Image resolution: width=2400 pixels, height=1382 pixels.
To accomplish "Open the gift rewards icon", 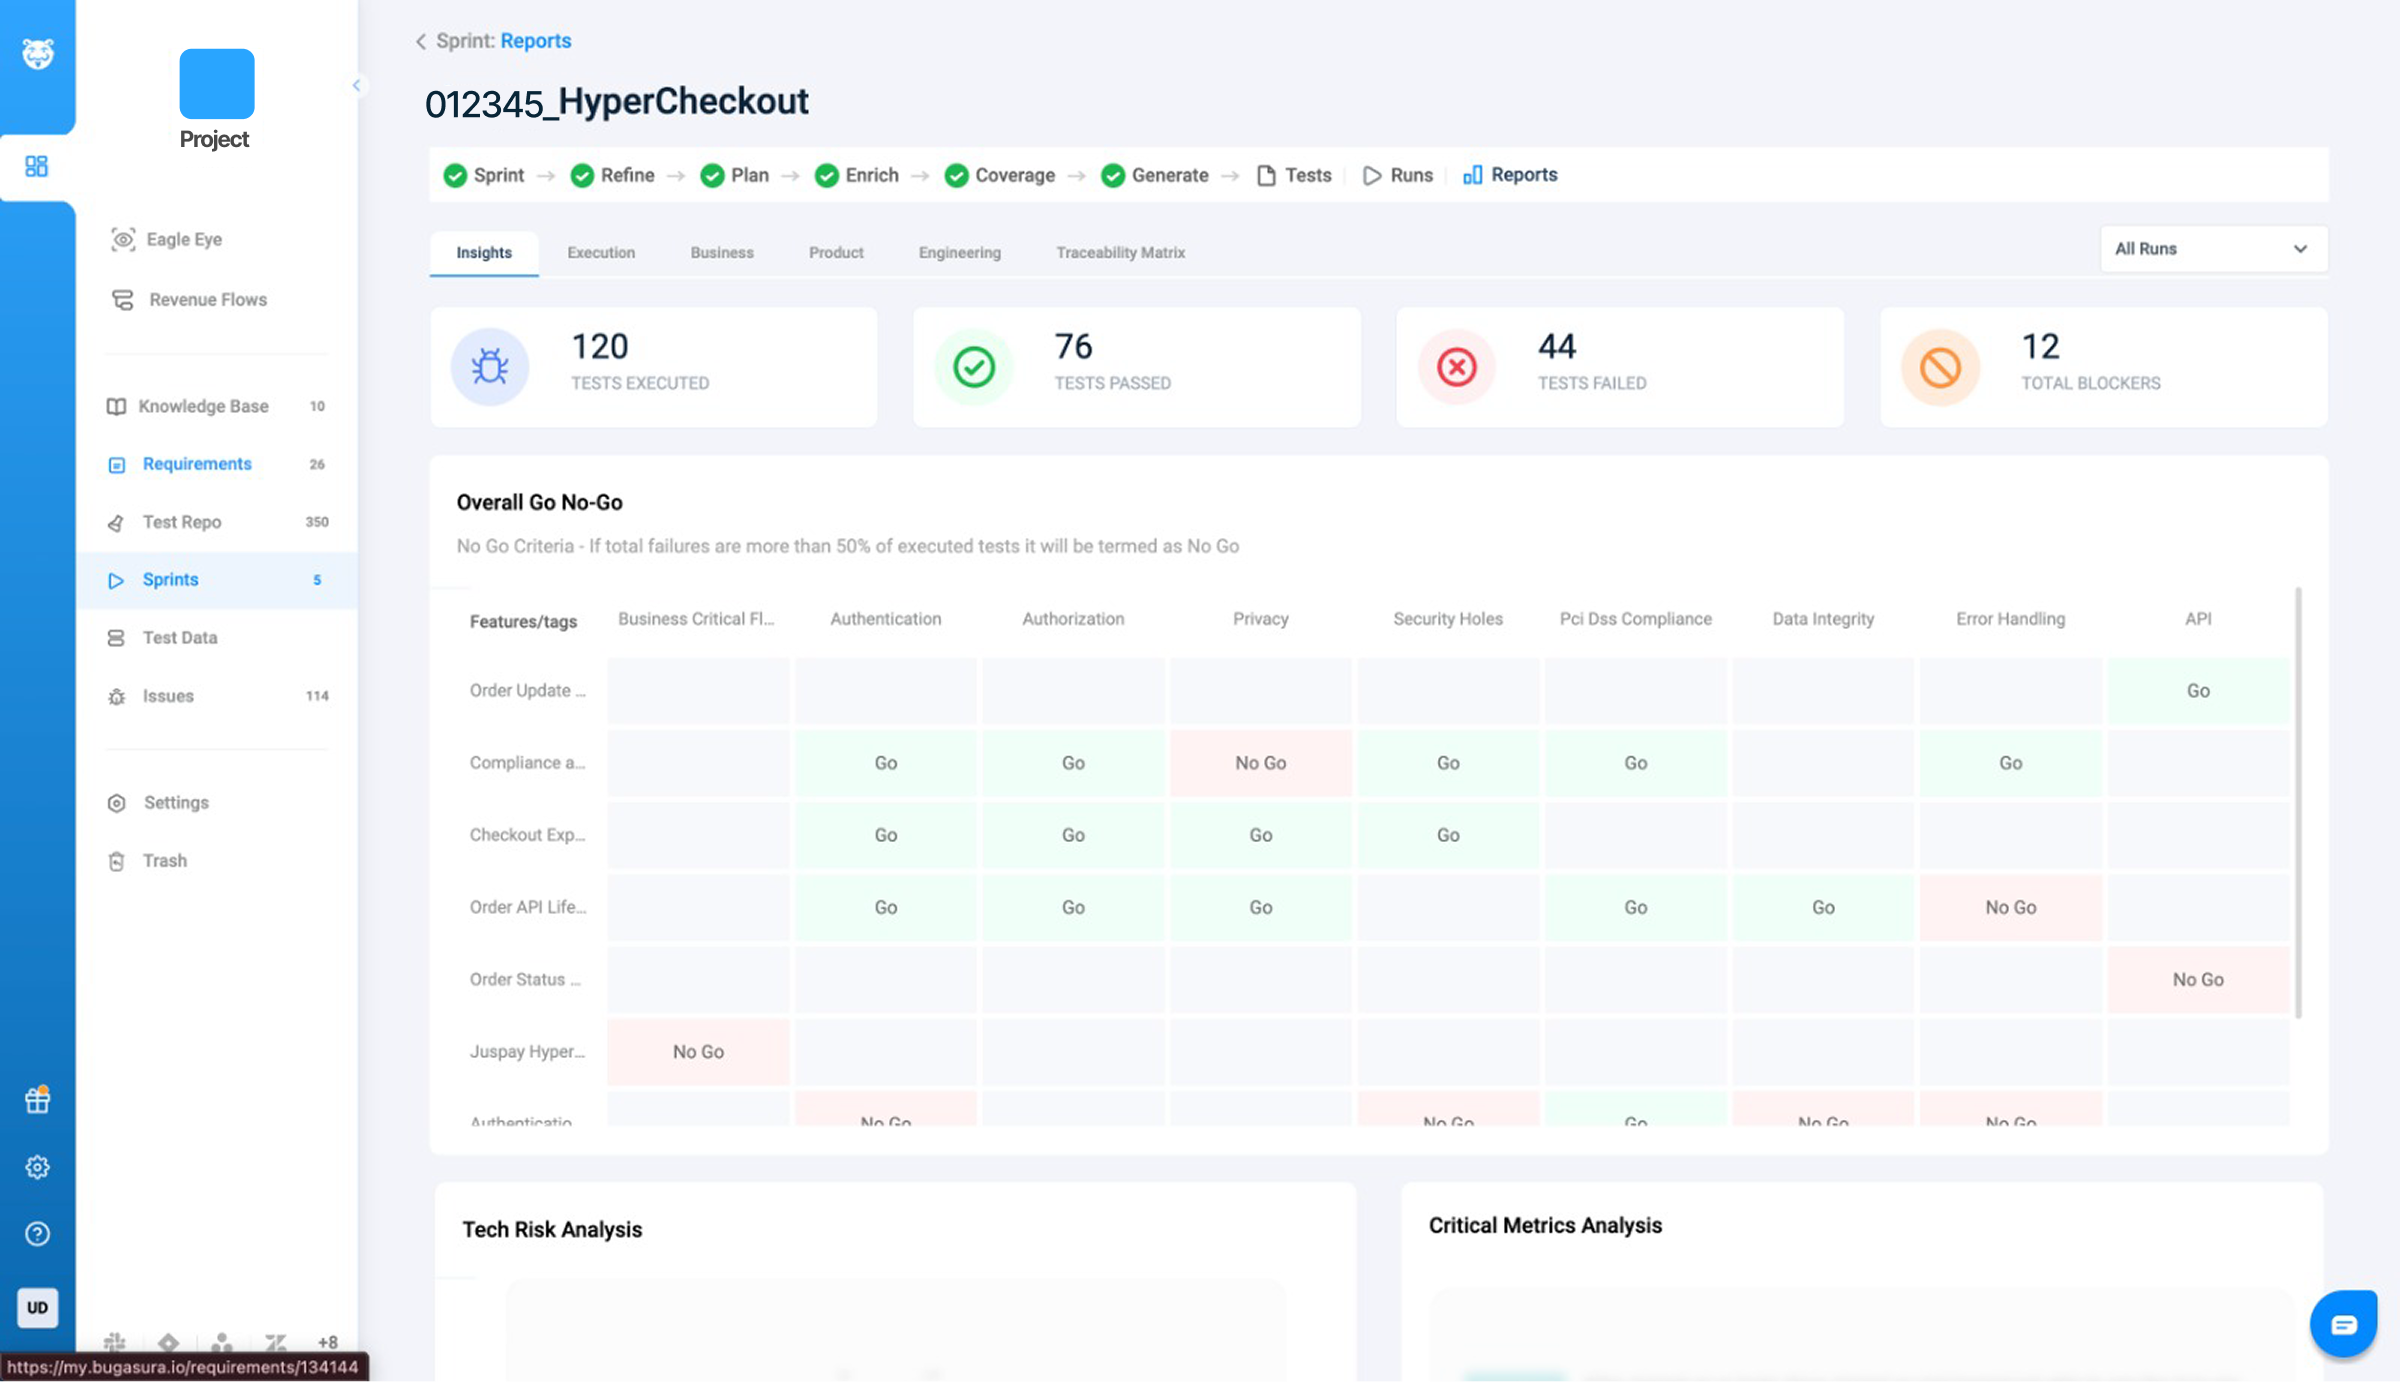I will (x=37, y=1100).
